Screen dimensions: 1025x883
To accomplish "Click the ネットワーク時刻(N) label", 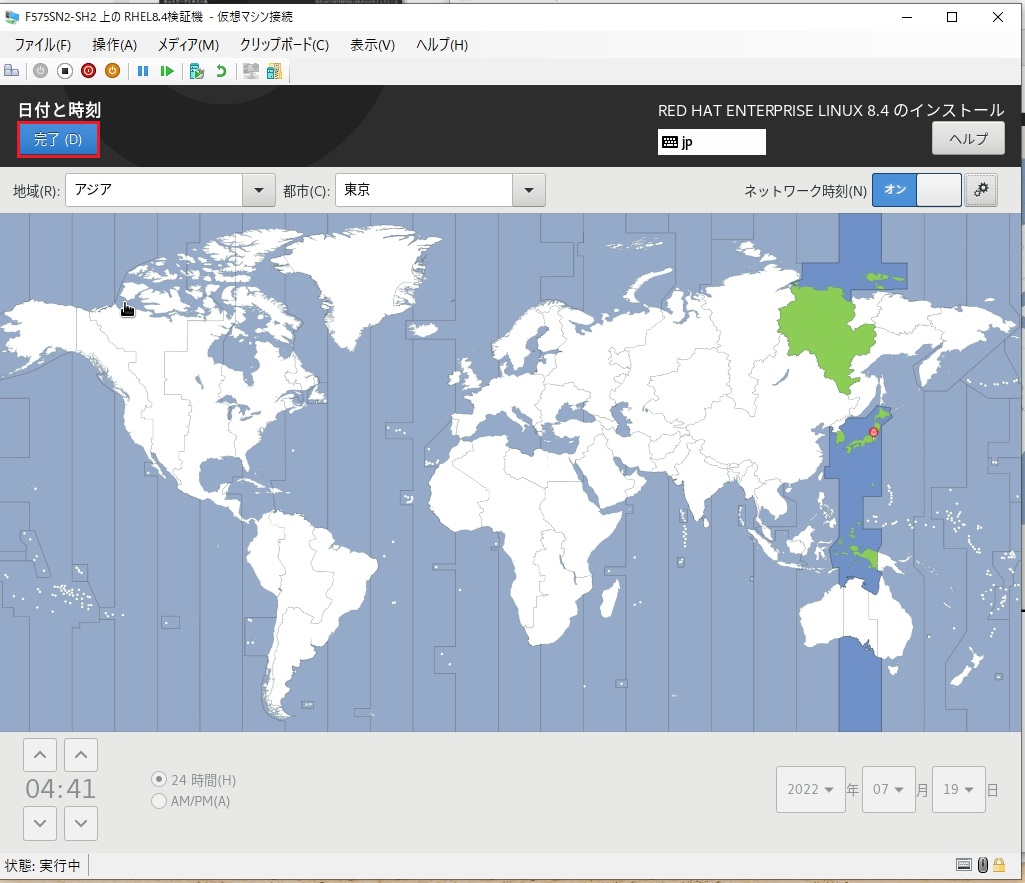I will pos(805,191).
